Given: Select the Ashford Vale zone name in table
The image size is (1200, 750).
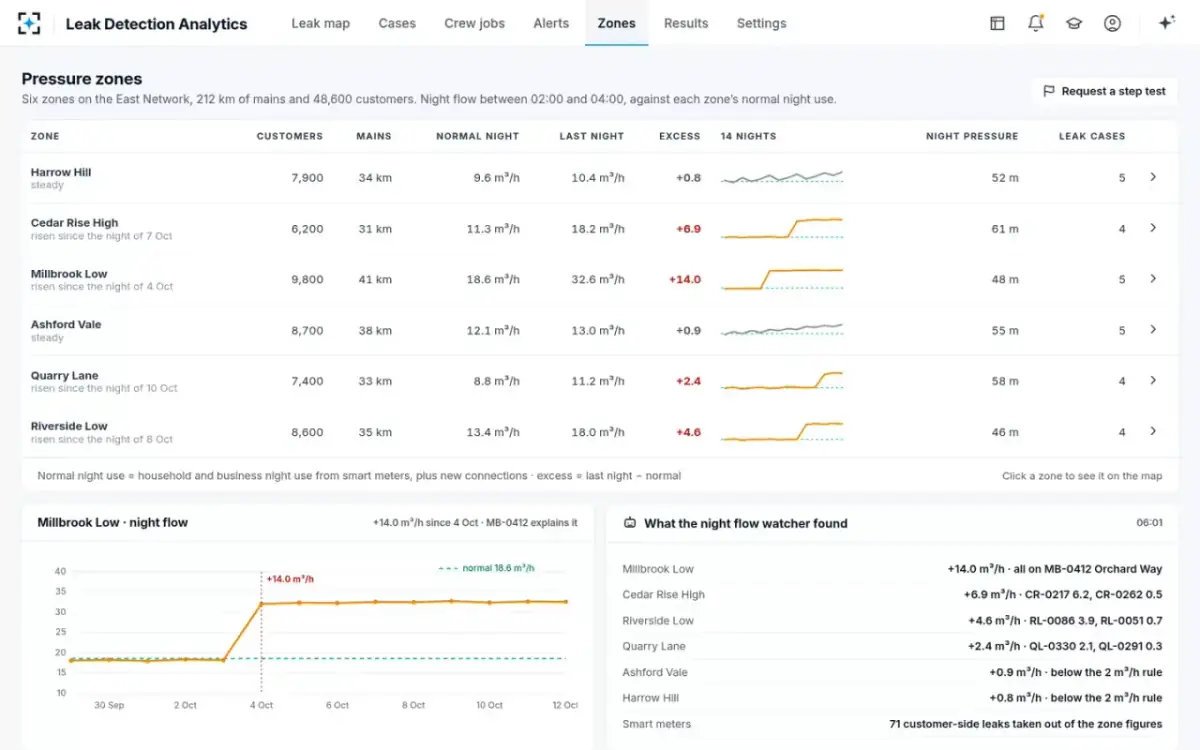Looking at the screenshot, I should point(66,325).
